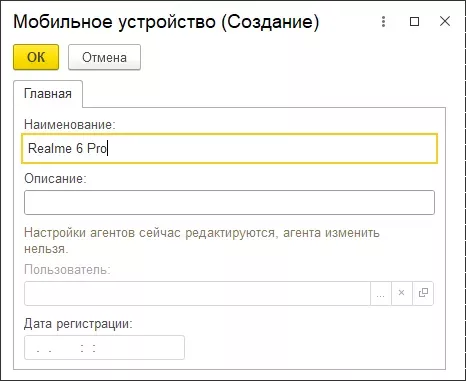Click into the empty Описание field
Screen dimensions: 466x381
[229, 202]
